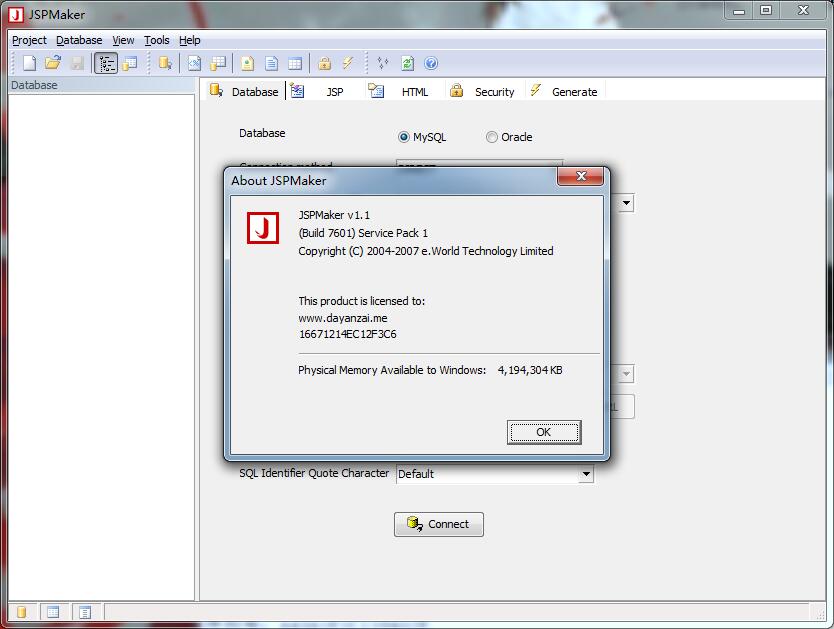Click the yellow database cylinder toolbar icon
834x629 pixels.
click(165, 63)
